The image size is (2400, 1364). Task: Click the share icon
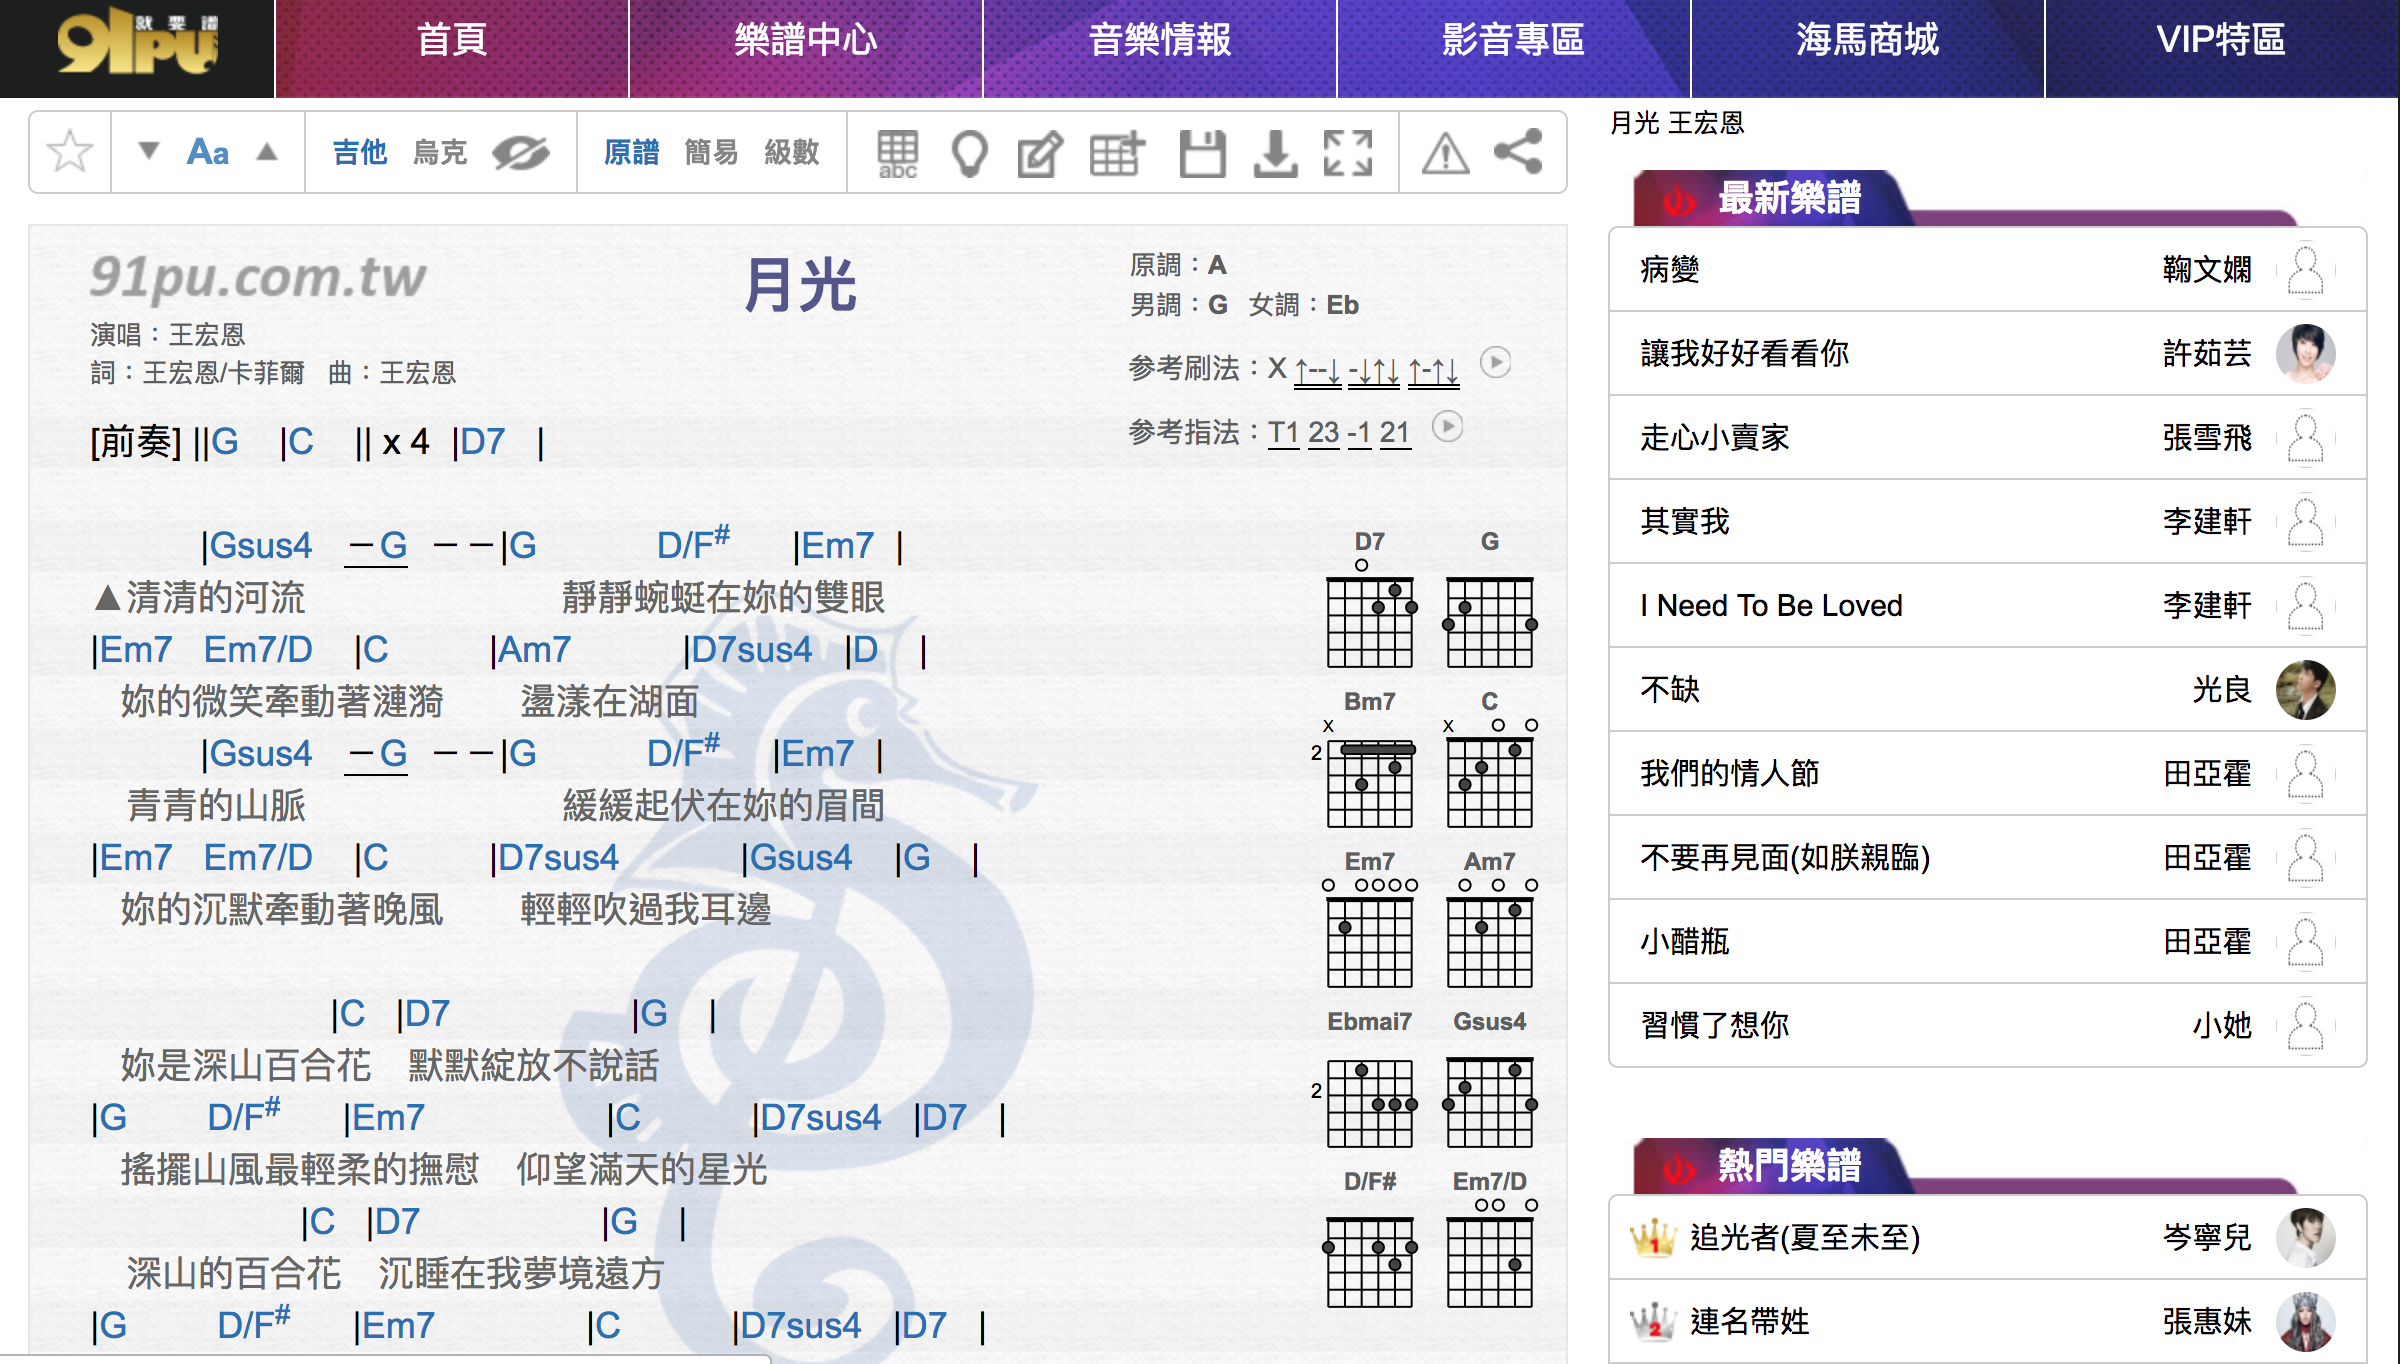pos(1518,152)
